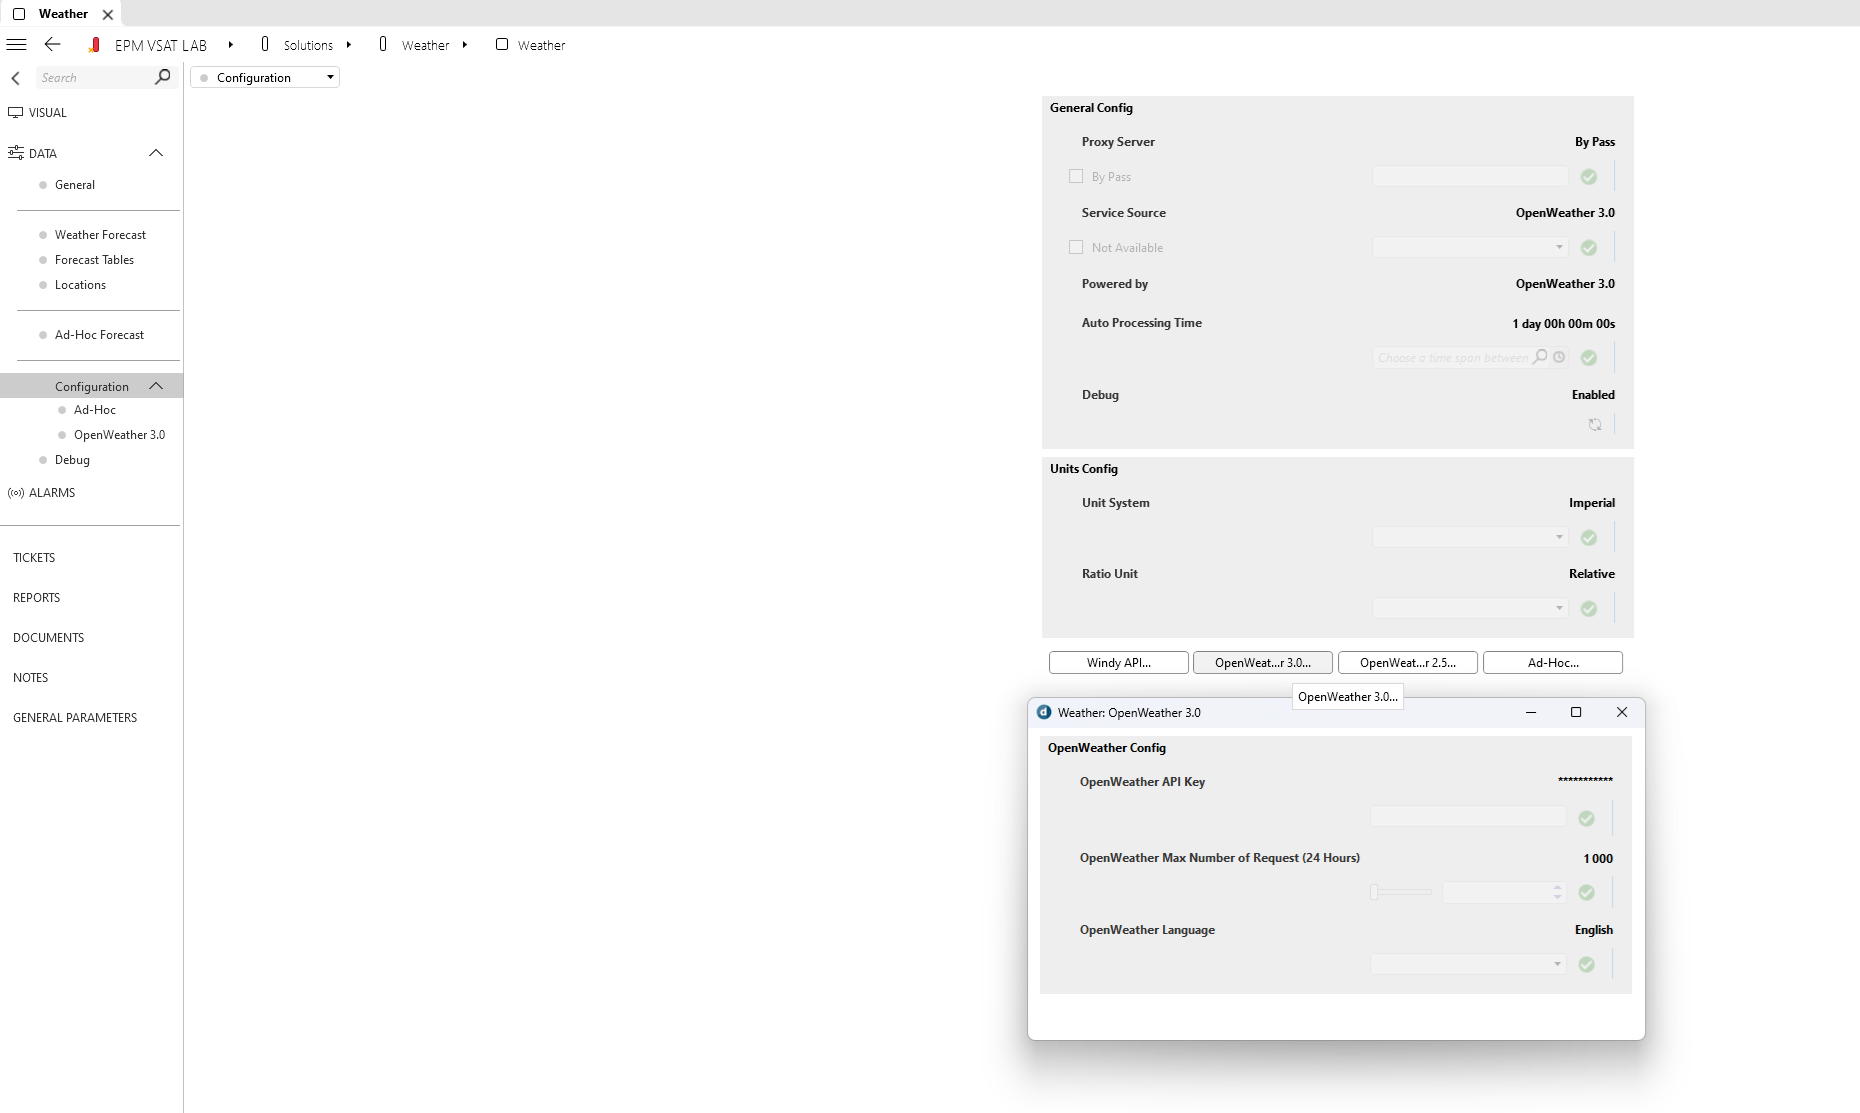This screenshot has height=1113, width=1860.
Task: Click the OpenWeat...r 3.0... button
Action: click(1263, 663)
